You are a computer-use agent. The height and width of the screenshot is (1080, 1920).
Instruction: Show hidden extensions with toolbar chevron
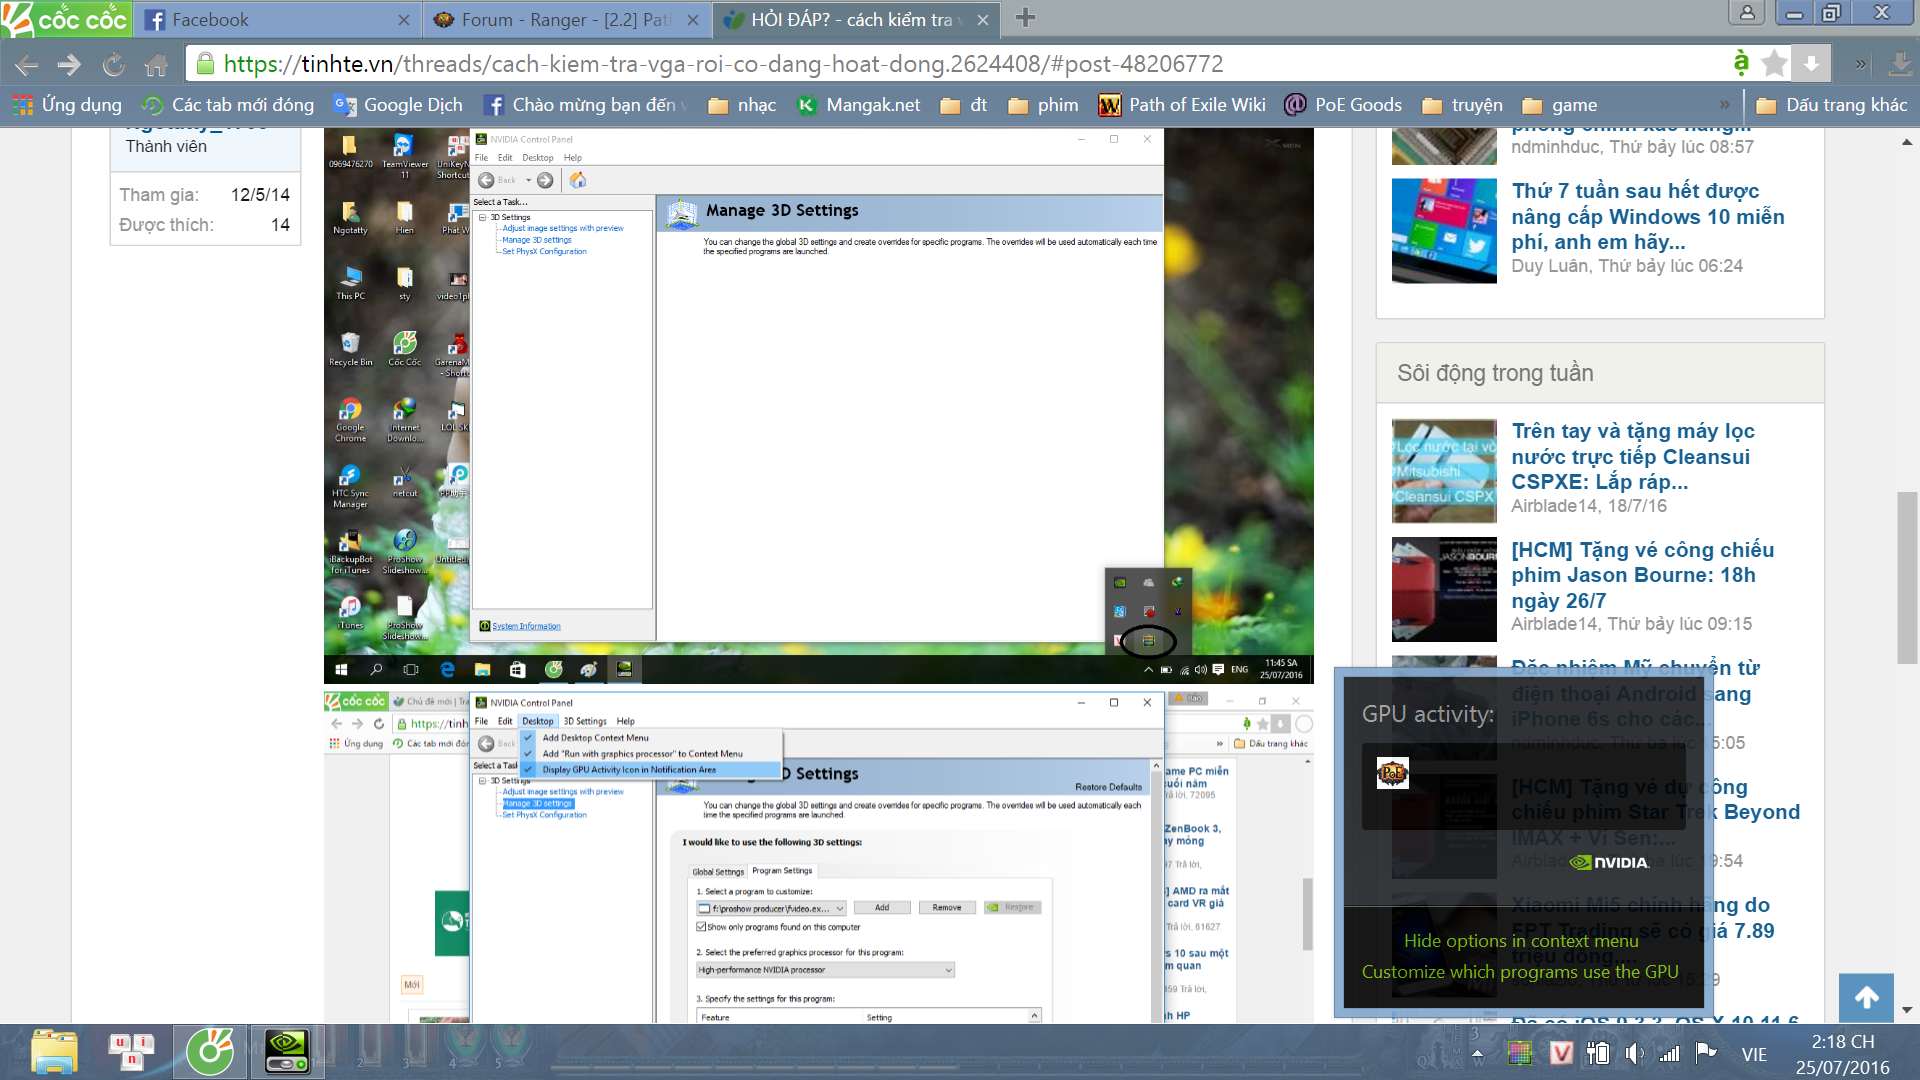pos(1860,64)
